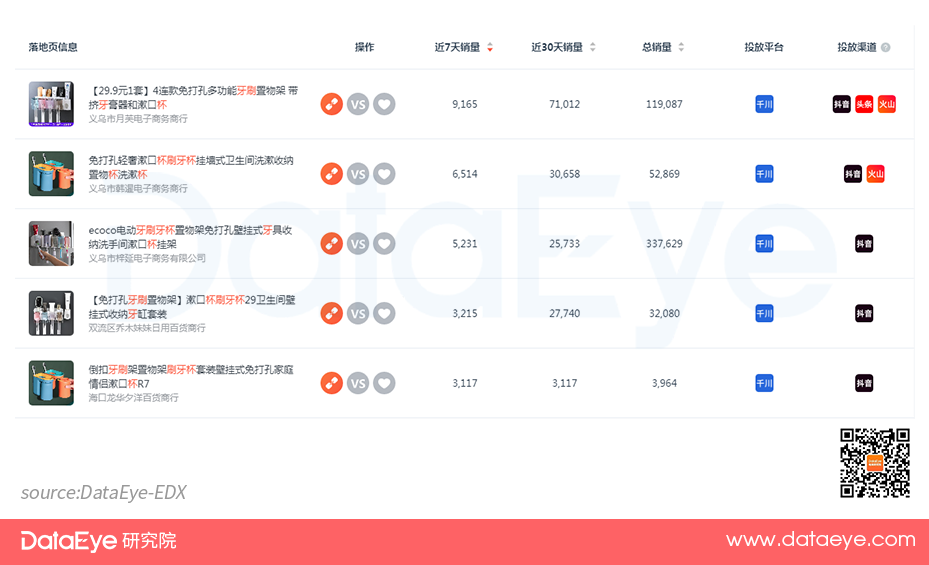Sort by 总销量 arrows

[681, 47]
